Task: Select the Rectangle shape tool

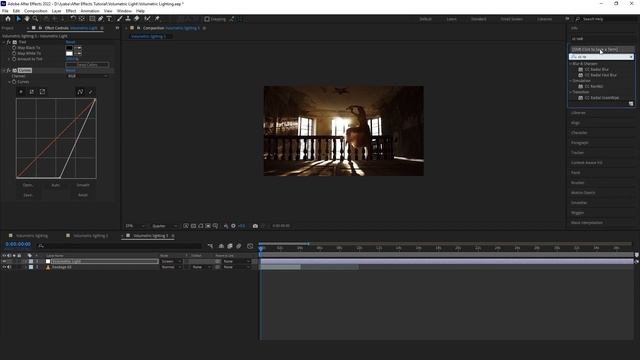Action: [x=92, y=19]
